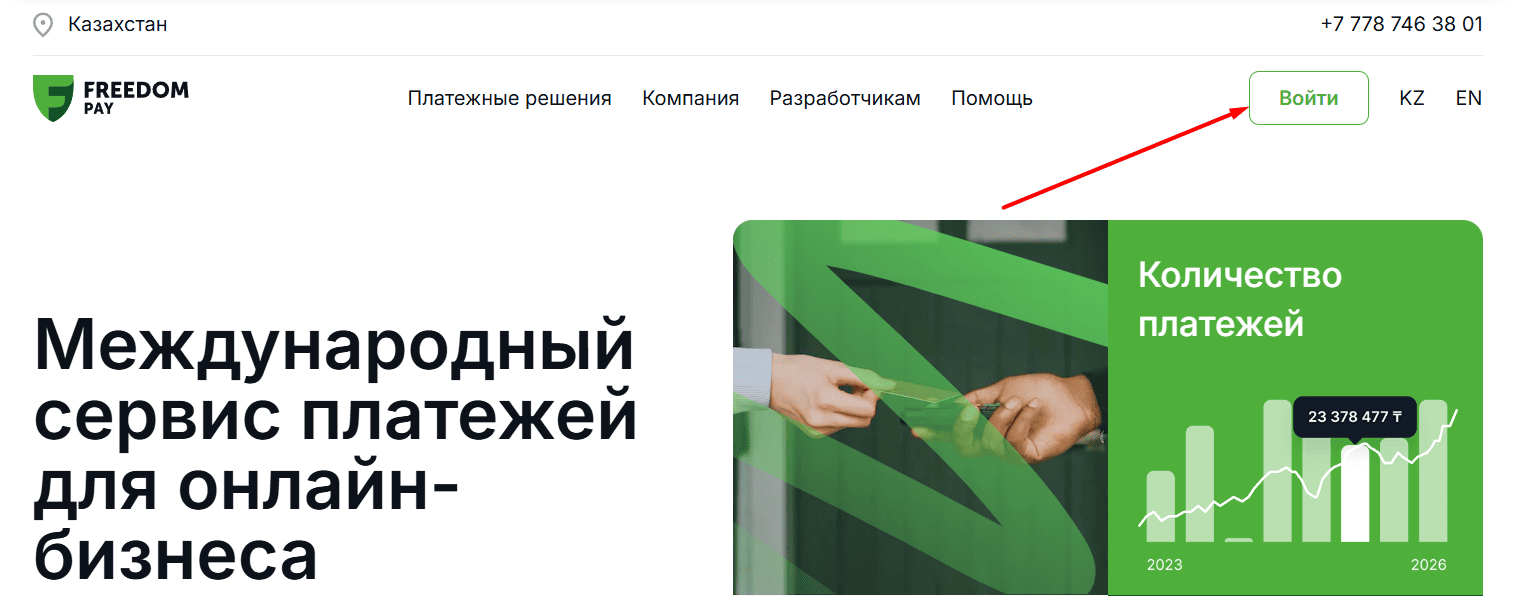Go to the Разработчикам section

845,98
